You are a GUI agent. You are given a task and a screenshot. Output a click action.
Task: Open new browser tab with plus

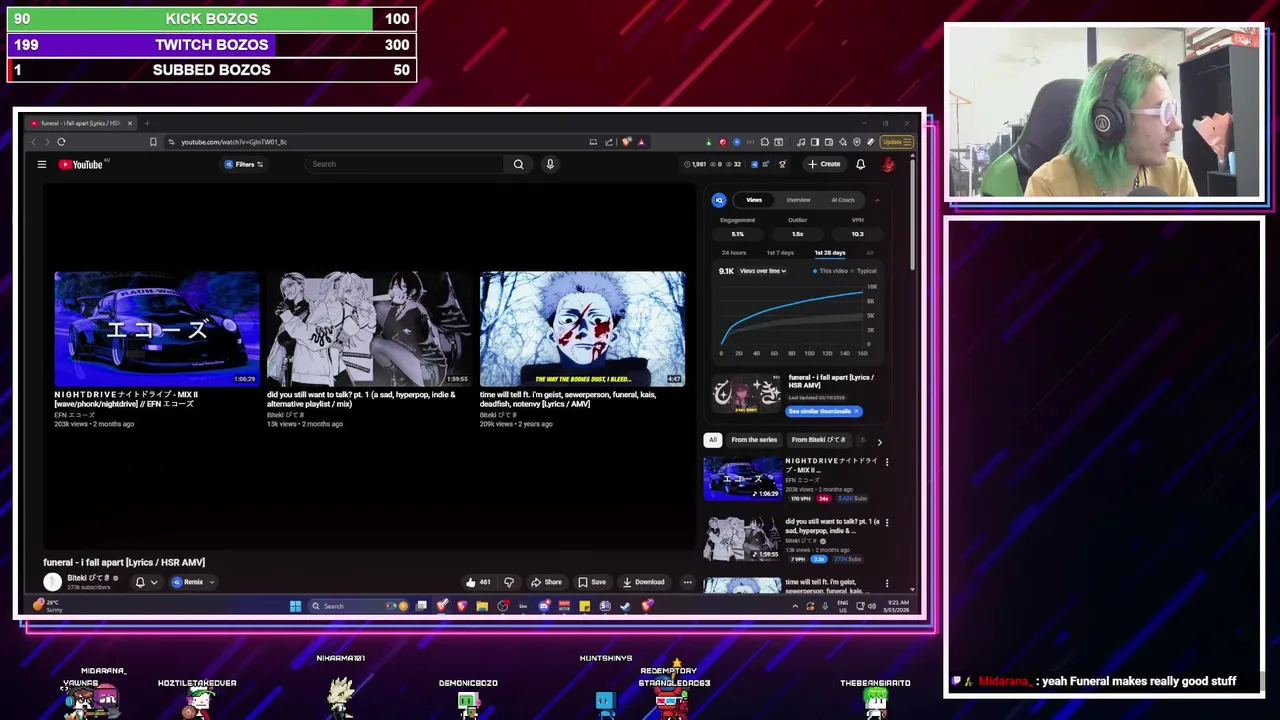coord(147,123)
